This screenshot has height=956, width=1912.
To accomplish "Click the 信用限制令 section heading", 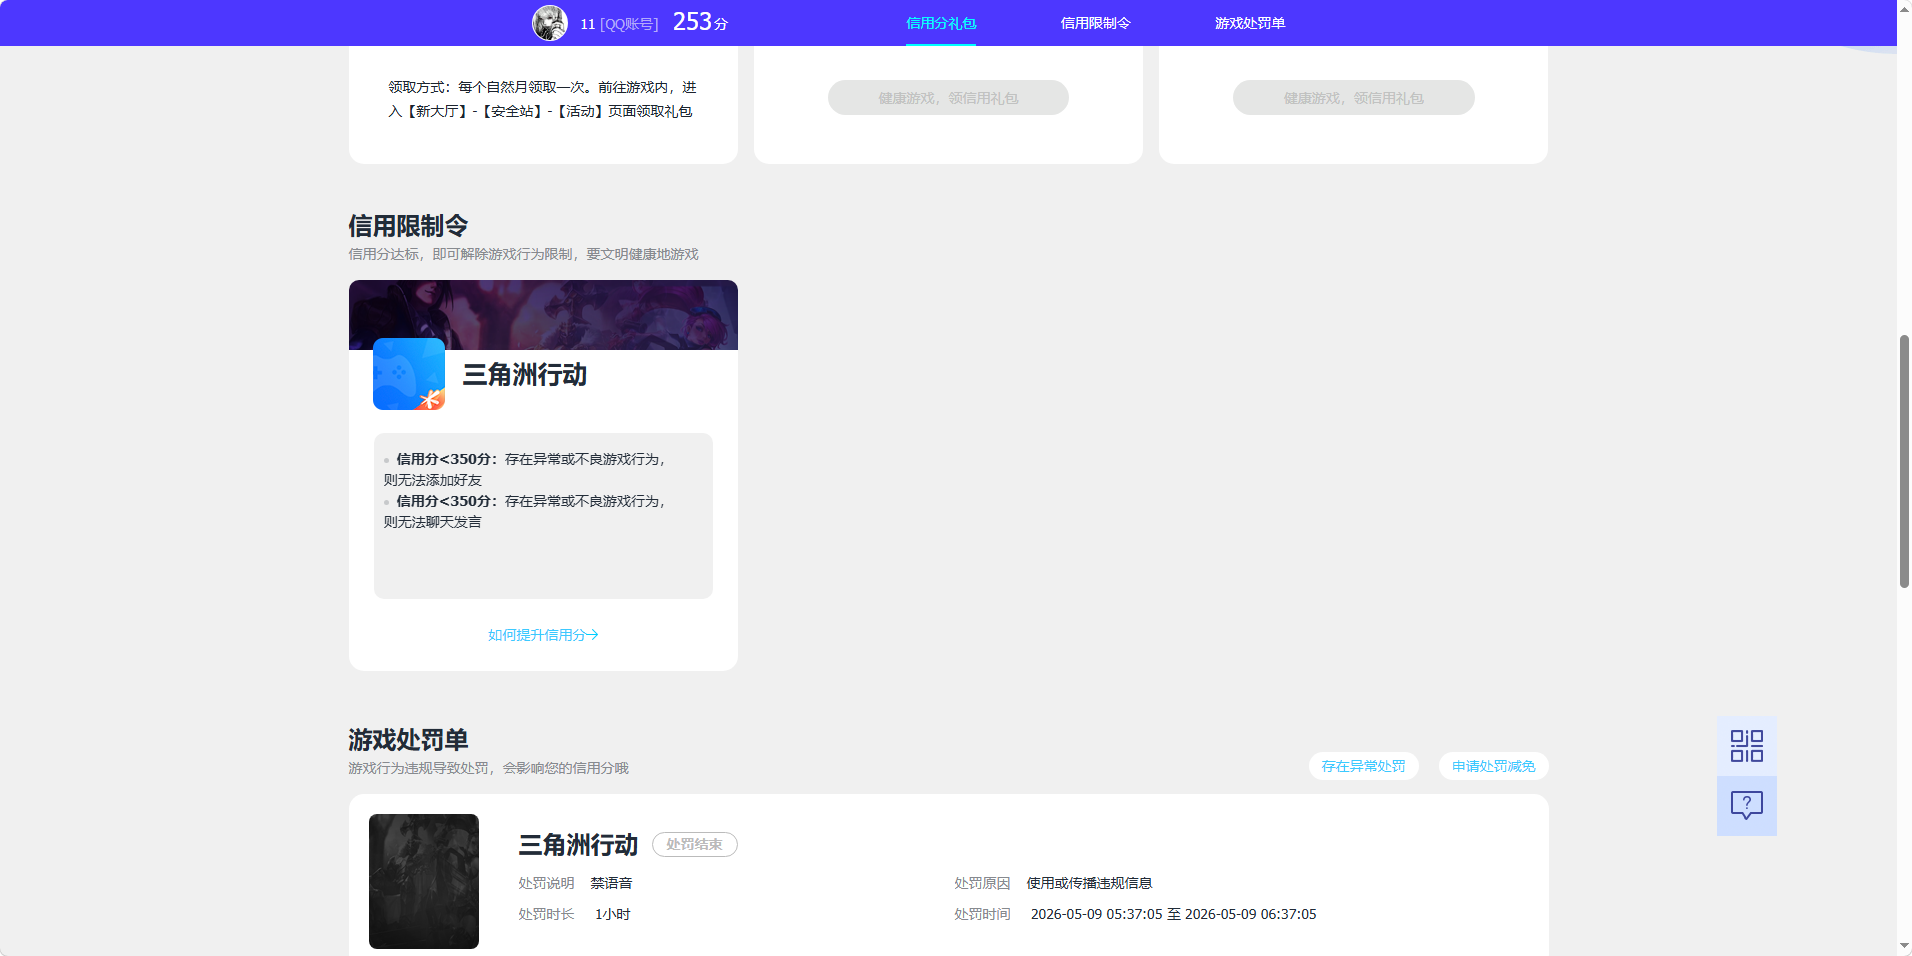I will click(x=408, y=226).
